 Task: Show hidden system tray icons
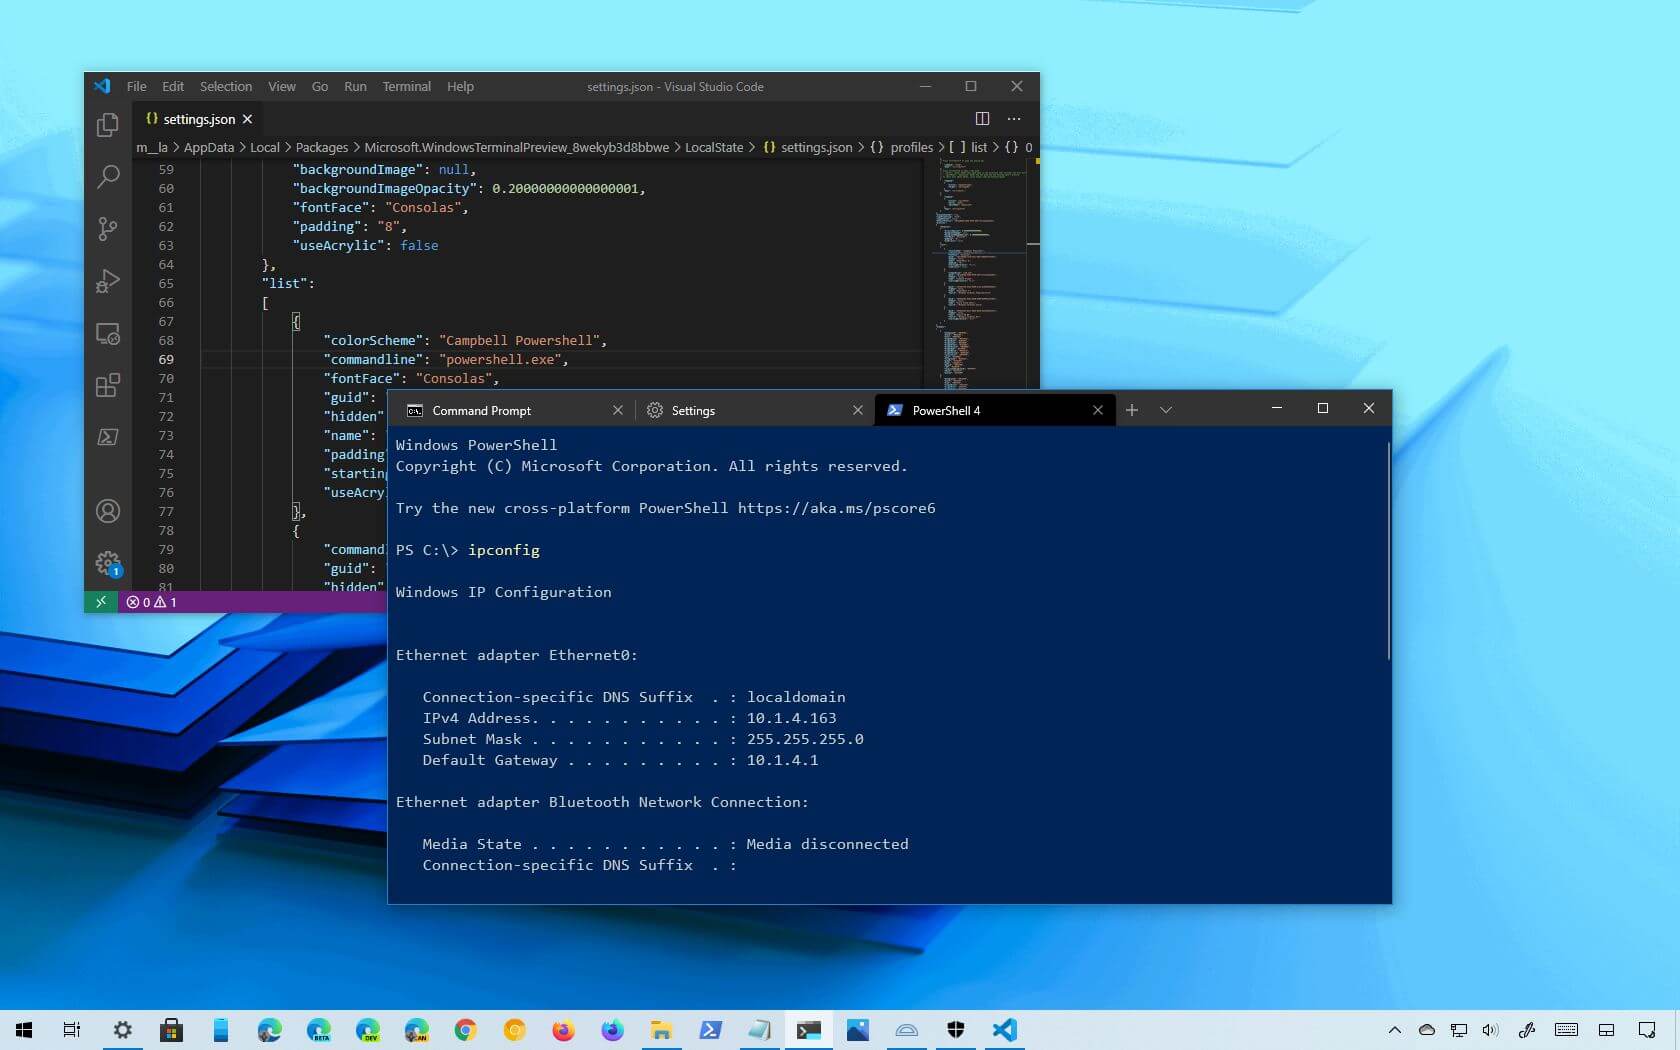pyautogui.click(x=1394, y=1030)
